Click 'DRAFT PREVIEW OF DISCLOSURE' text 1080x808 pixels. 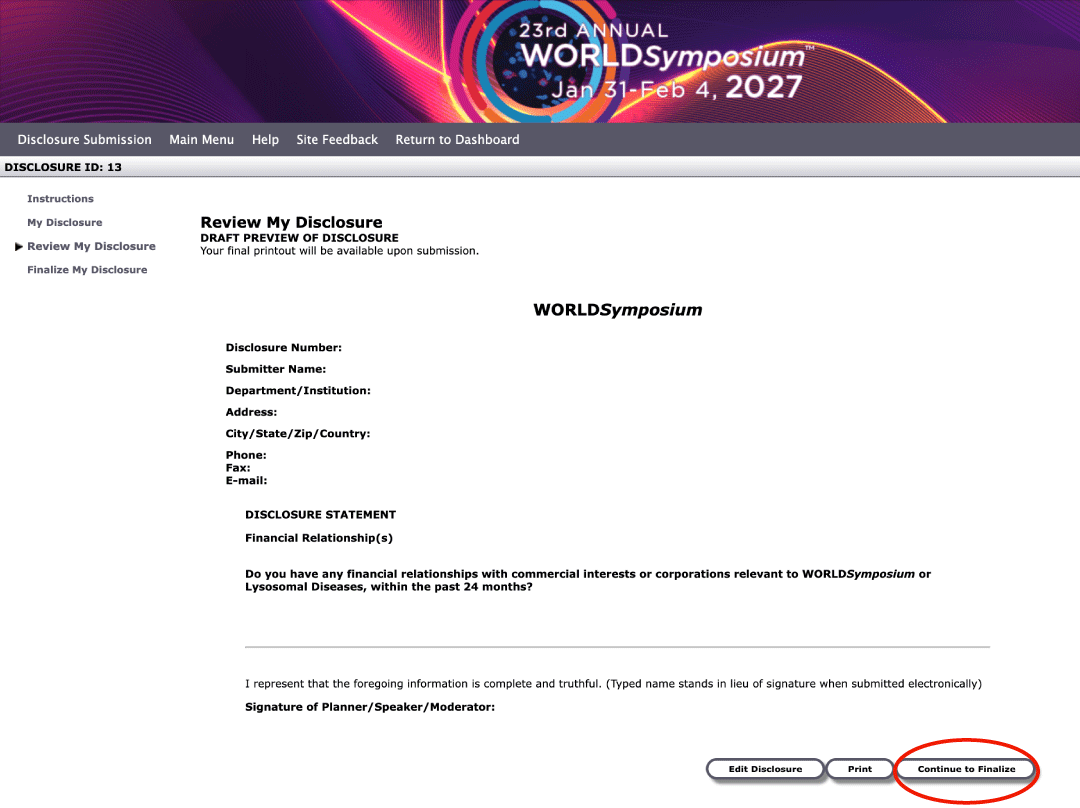[300, 238]
